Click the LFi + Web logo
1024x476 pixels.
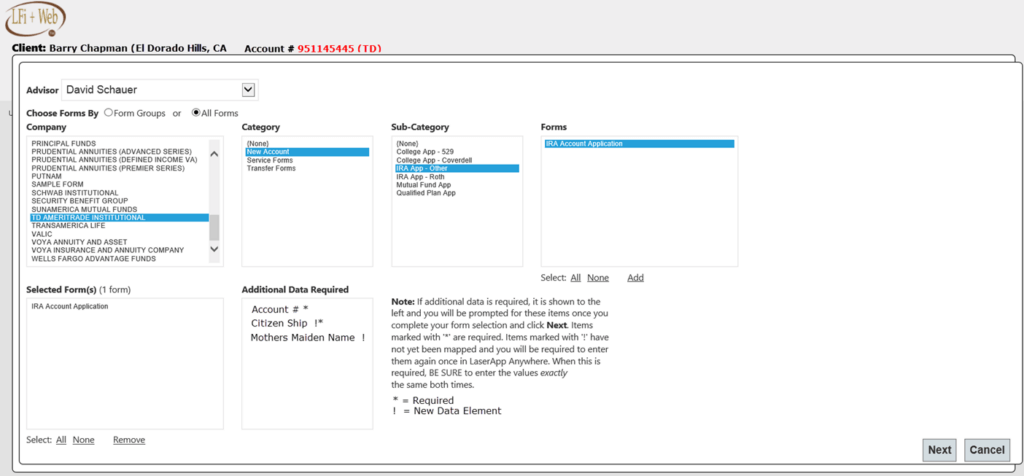point(35,18)
